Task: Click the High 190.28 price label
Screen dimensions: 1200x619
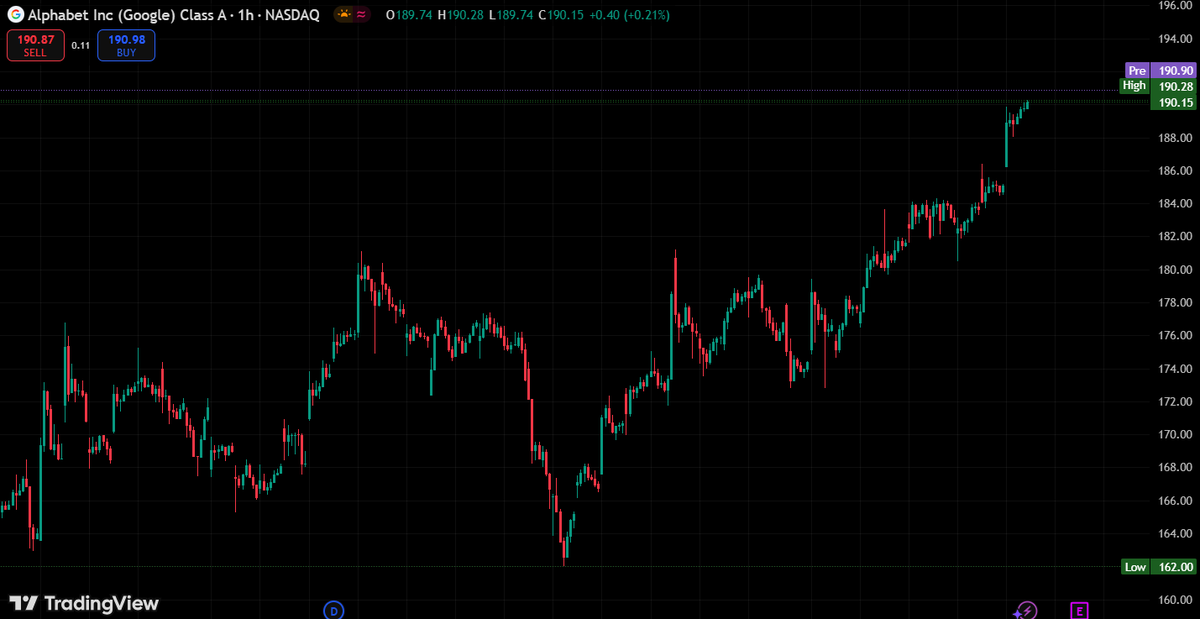Action: pos(1158,86)
